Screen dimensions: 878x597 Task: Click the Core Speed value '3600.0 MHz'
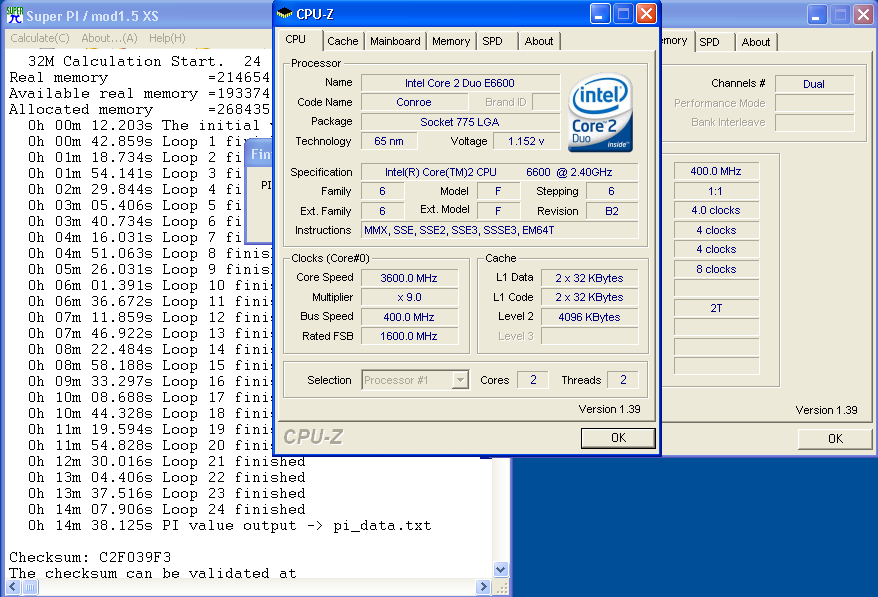point(409,278)
